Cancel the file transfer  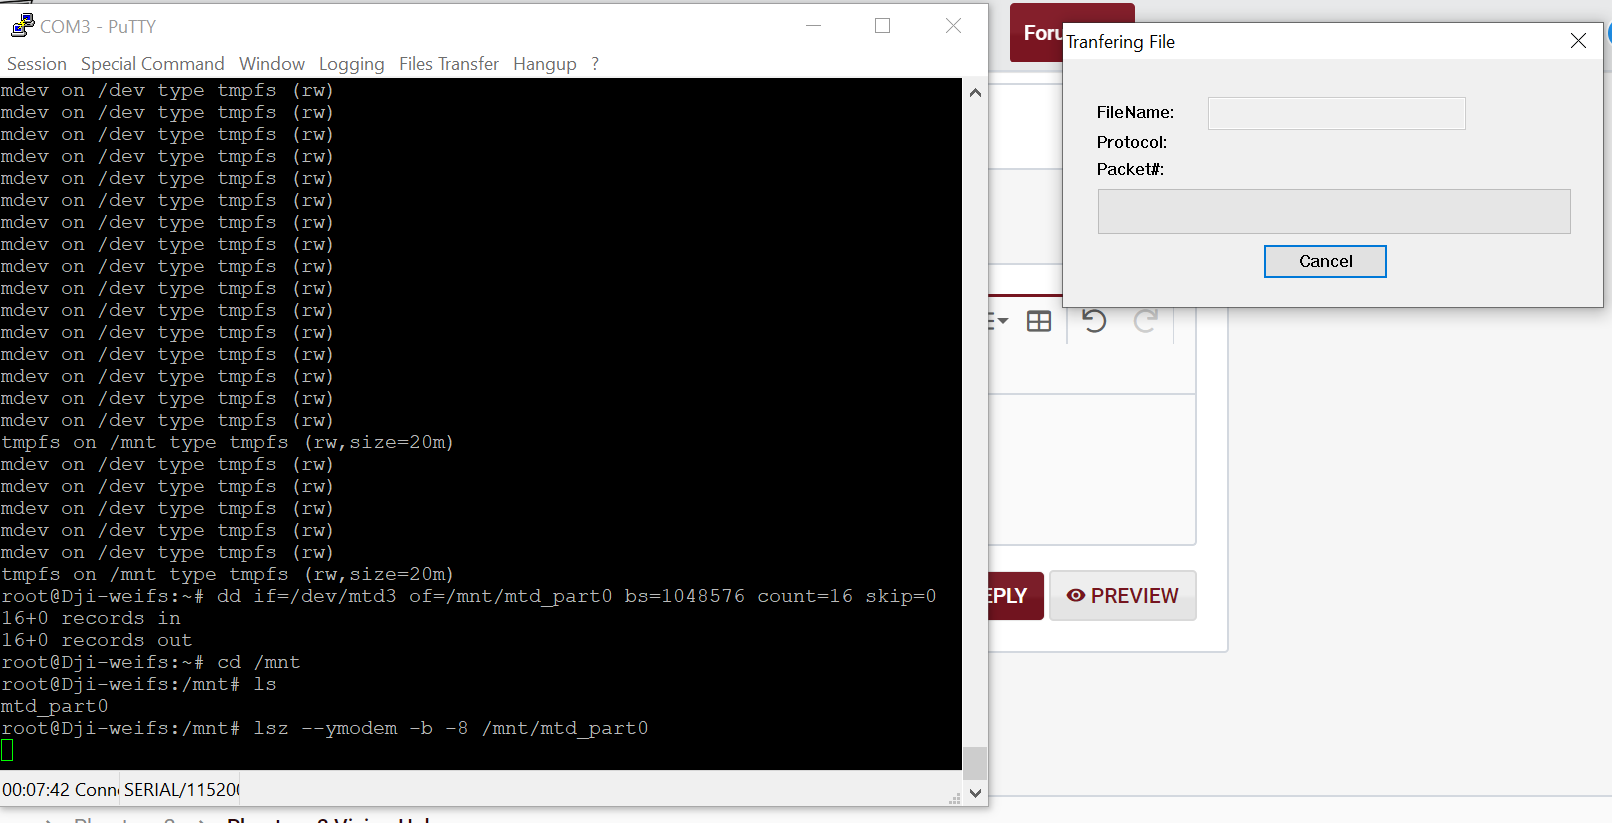[1325, 261]
